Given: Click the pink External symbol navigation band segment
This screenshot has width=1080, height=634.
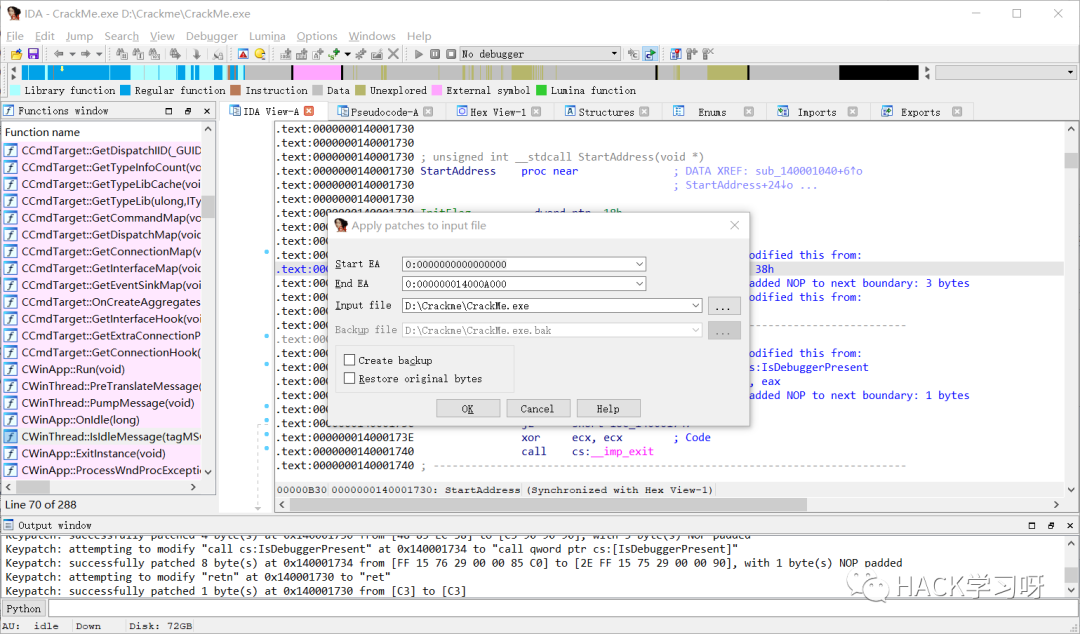Looking at the screenshot, I should [318, 72].
